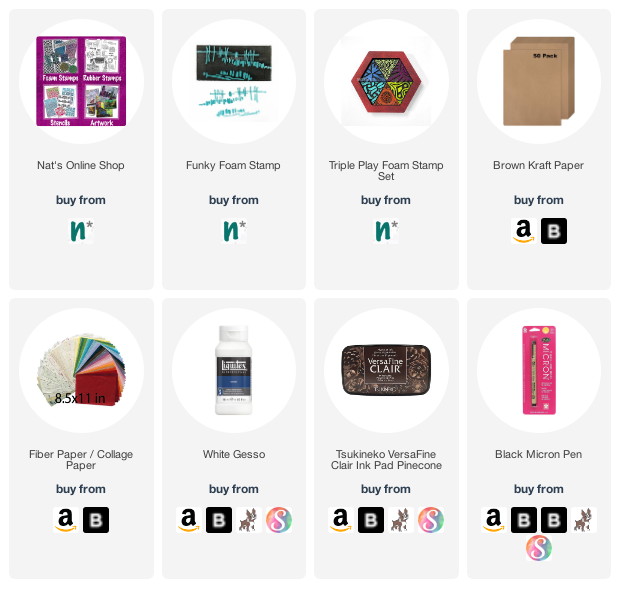
Task: Click Nat's Online Shop thumbnail image
Action: click(81, 81)
